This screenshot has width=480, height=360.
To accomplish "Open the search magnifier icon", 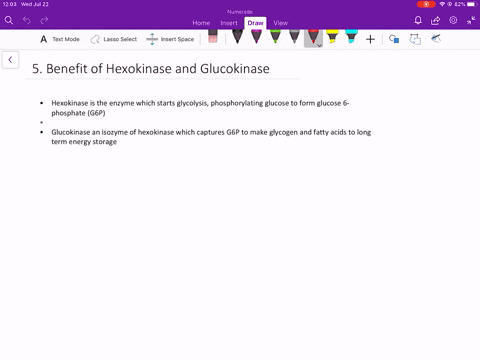I will pos(9,20).
